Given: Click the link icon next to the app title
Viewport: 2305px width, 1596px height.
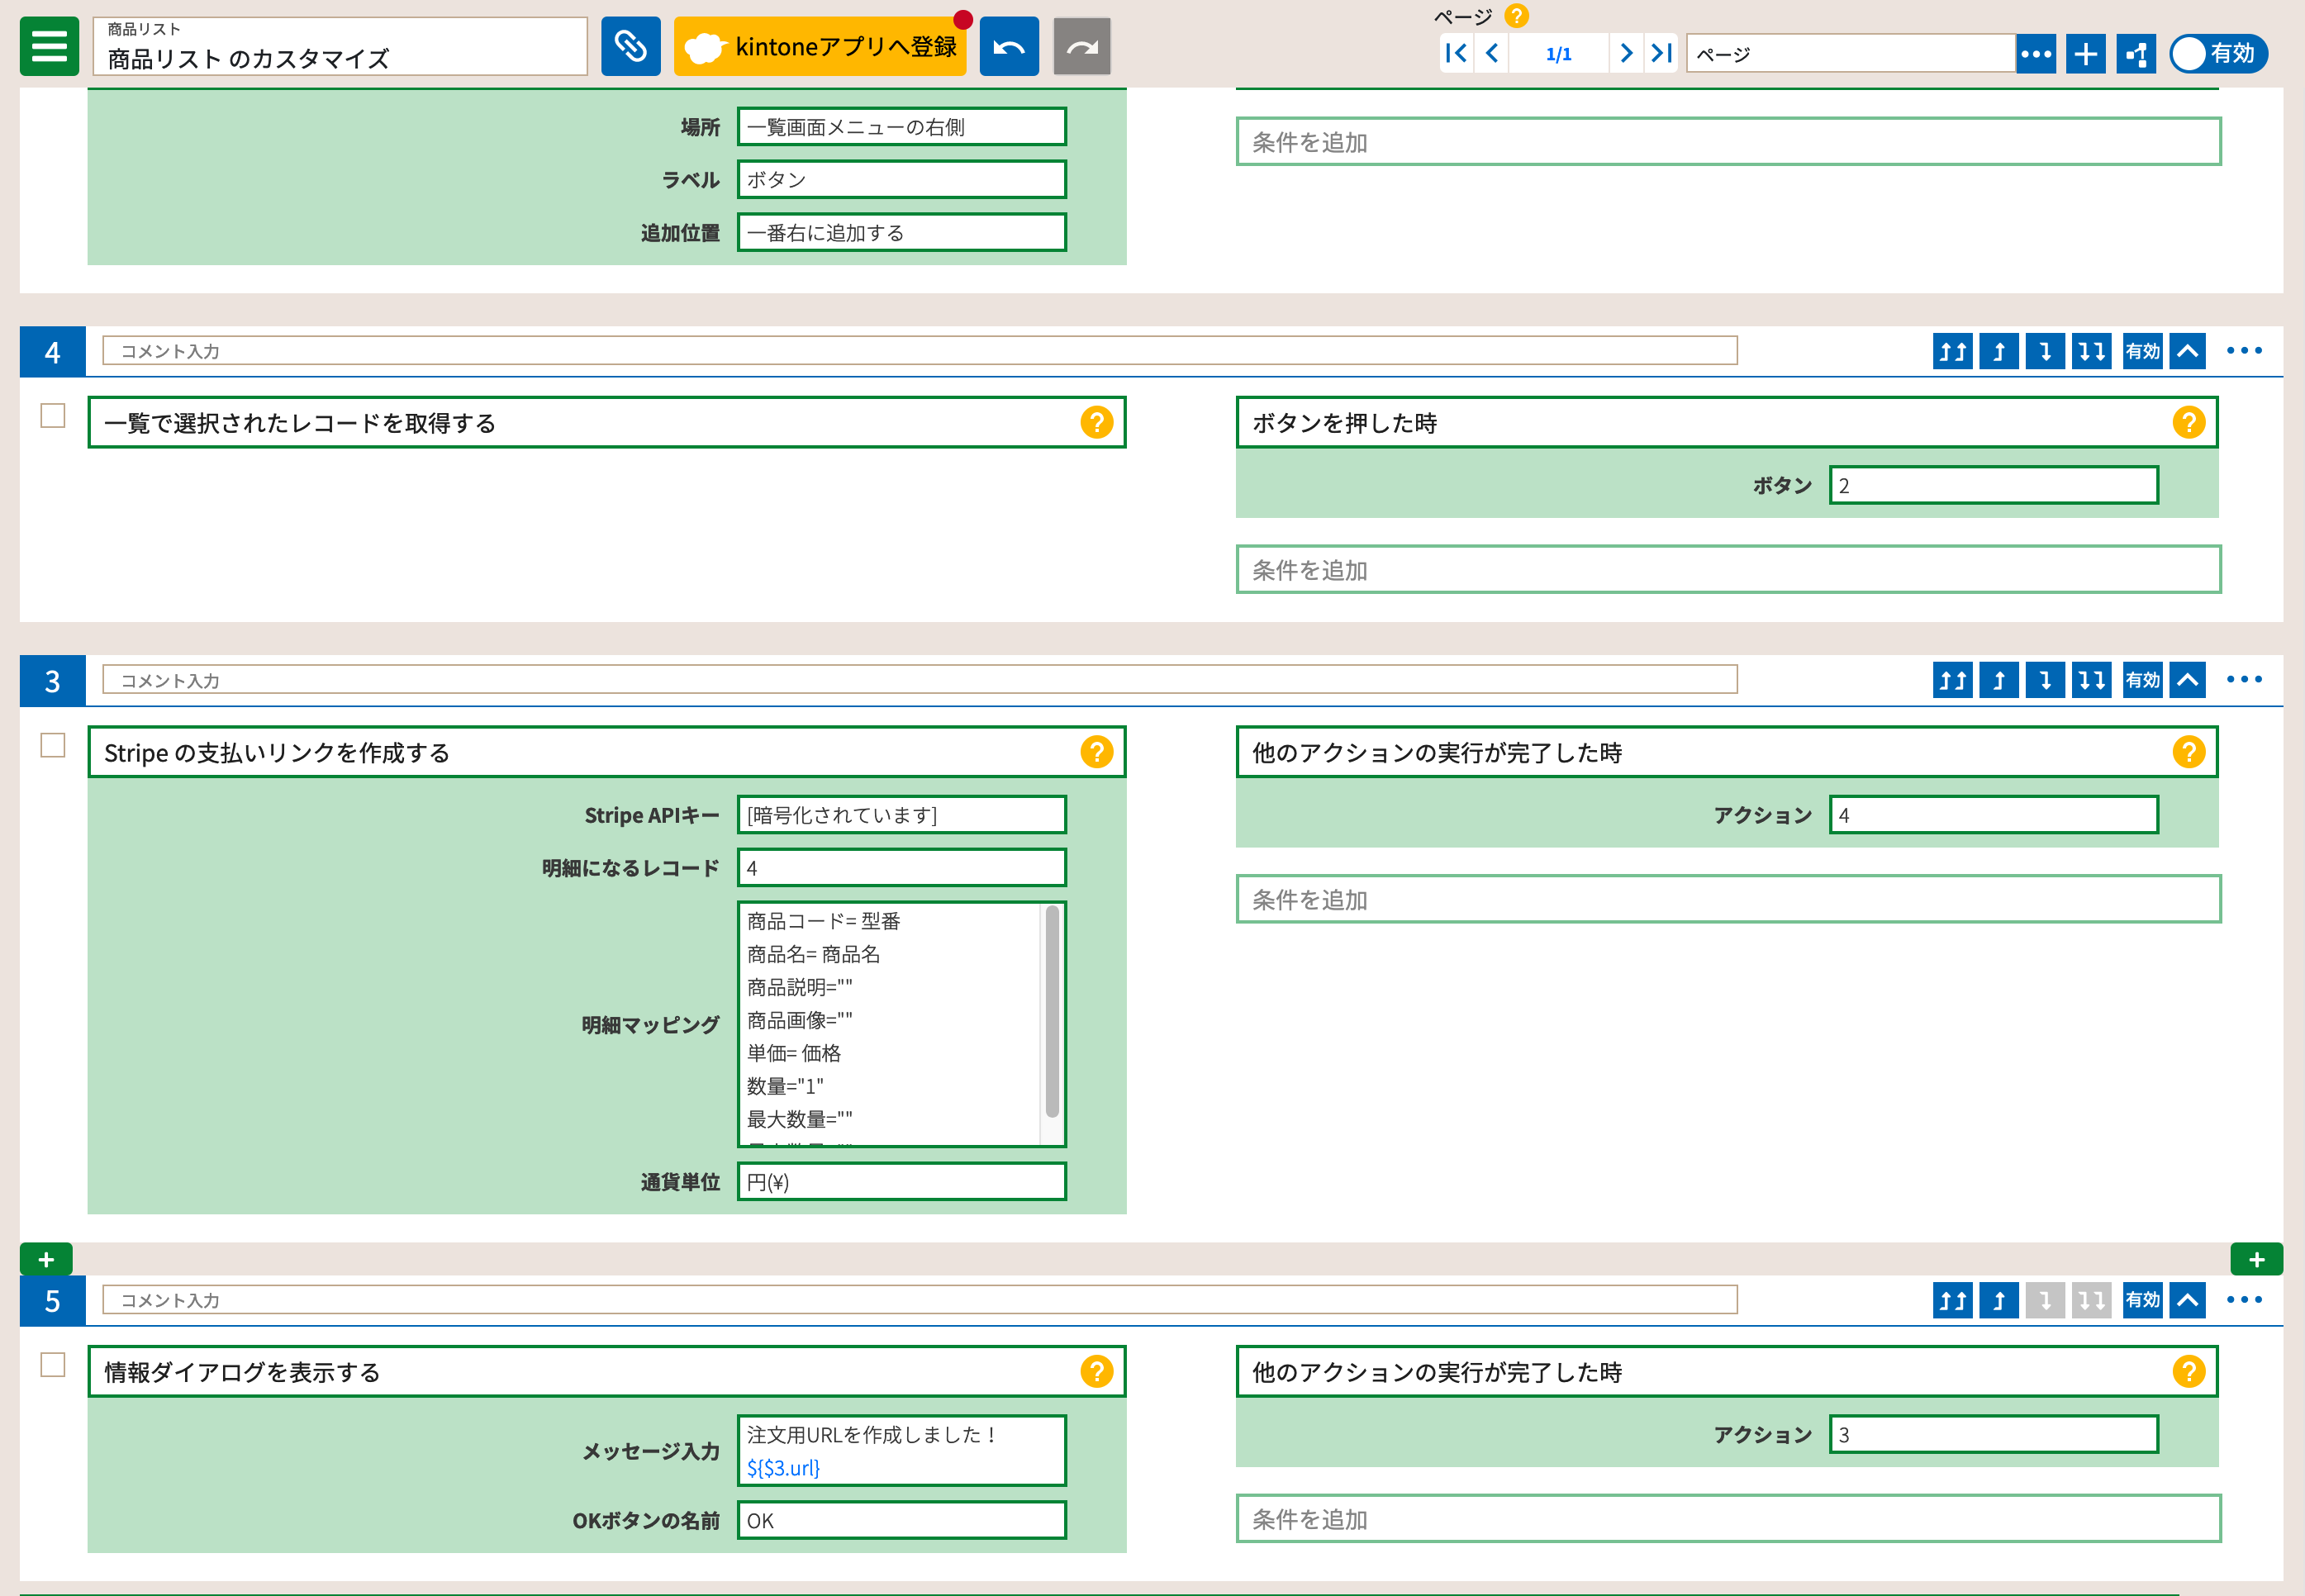Looking at the screenshot, I should pyautogui.click(x=630, y=46).
